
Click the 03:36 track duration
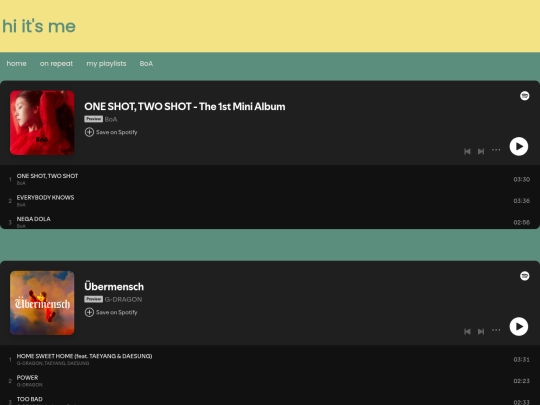(x=521, y=201)
